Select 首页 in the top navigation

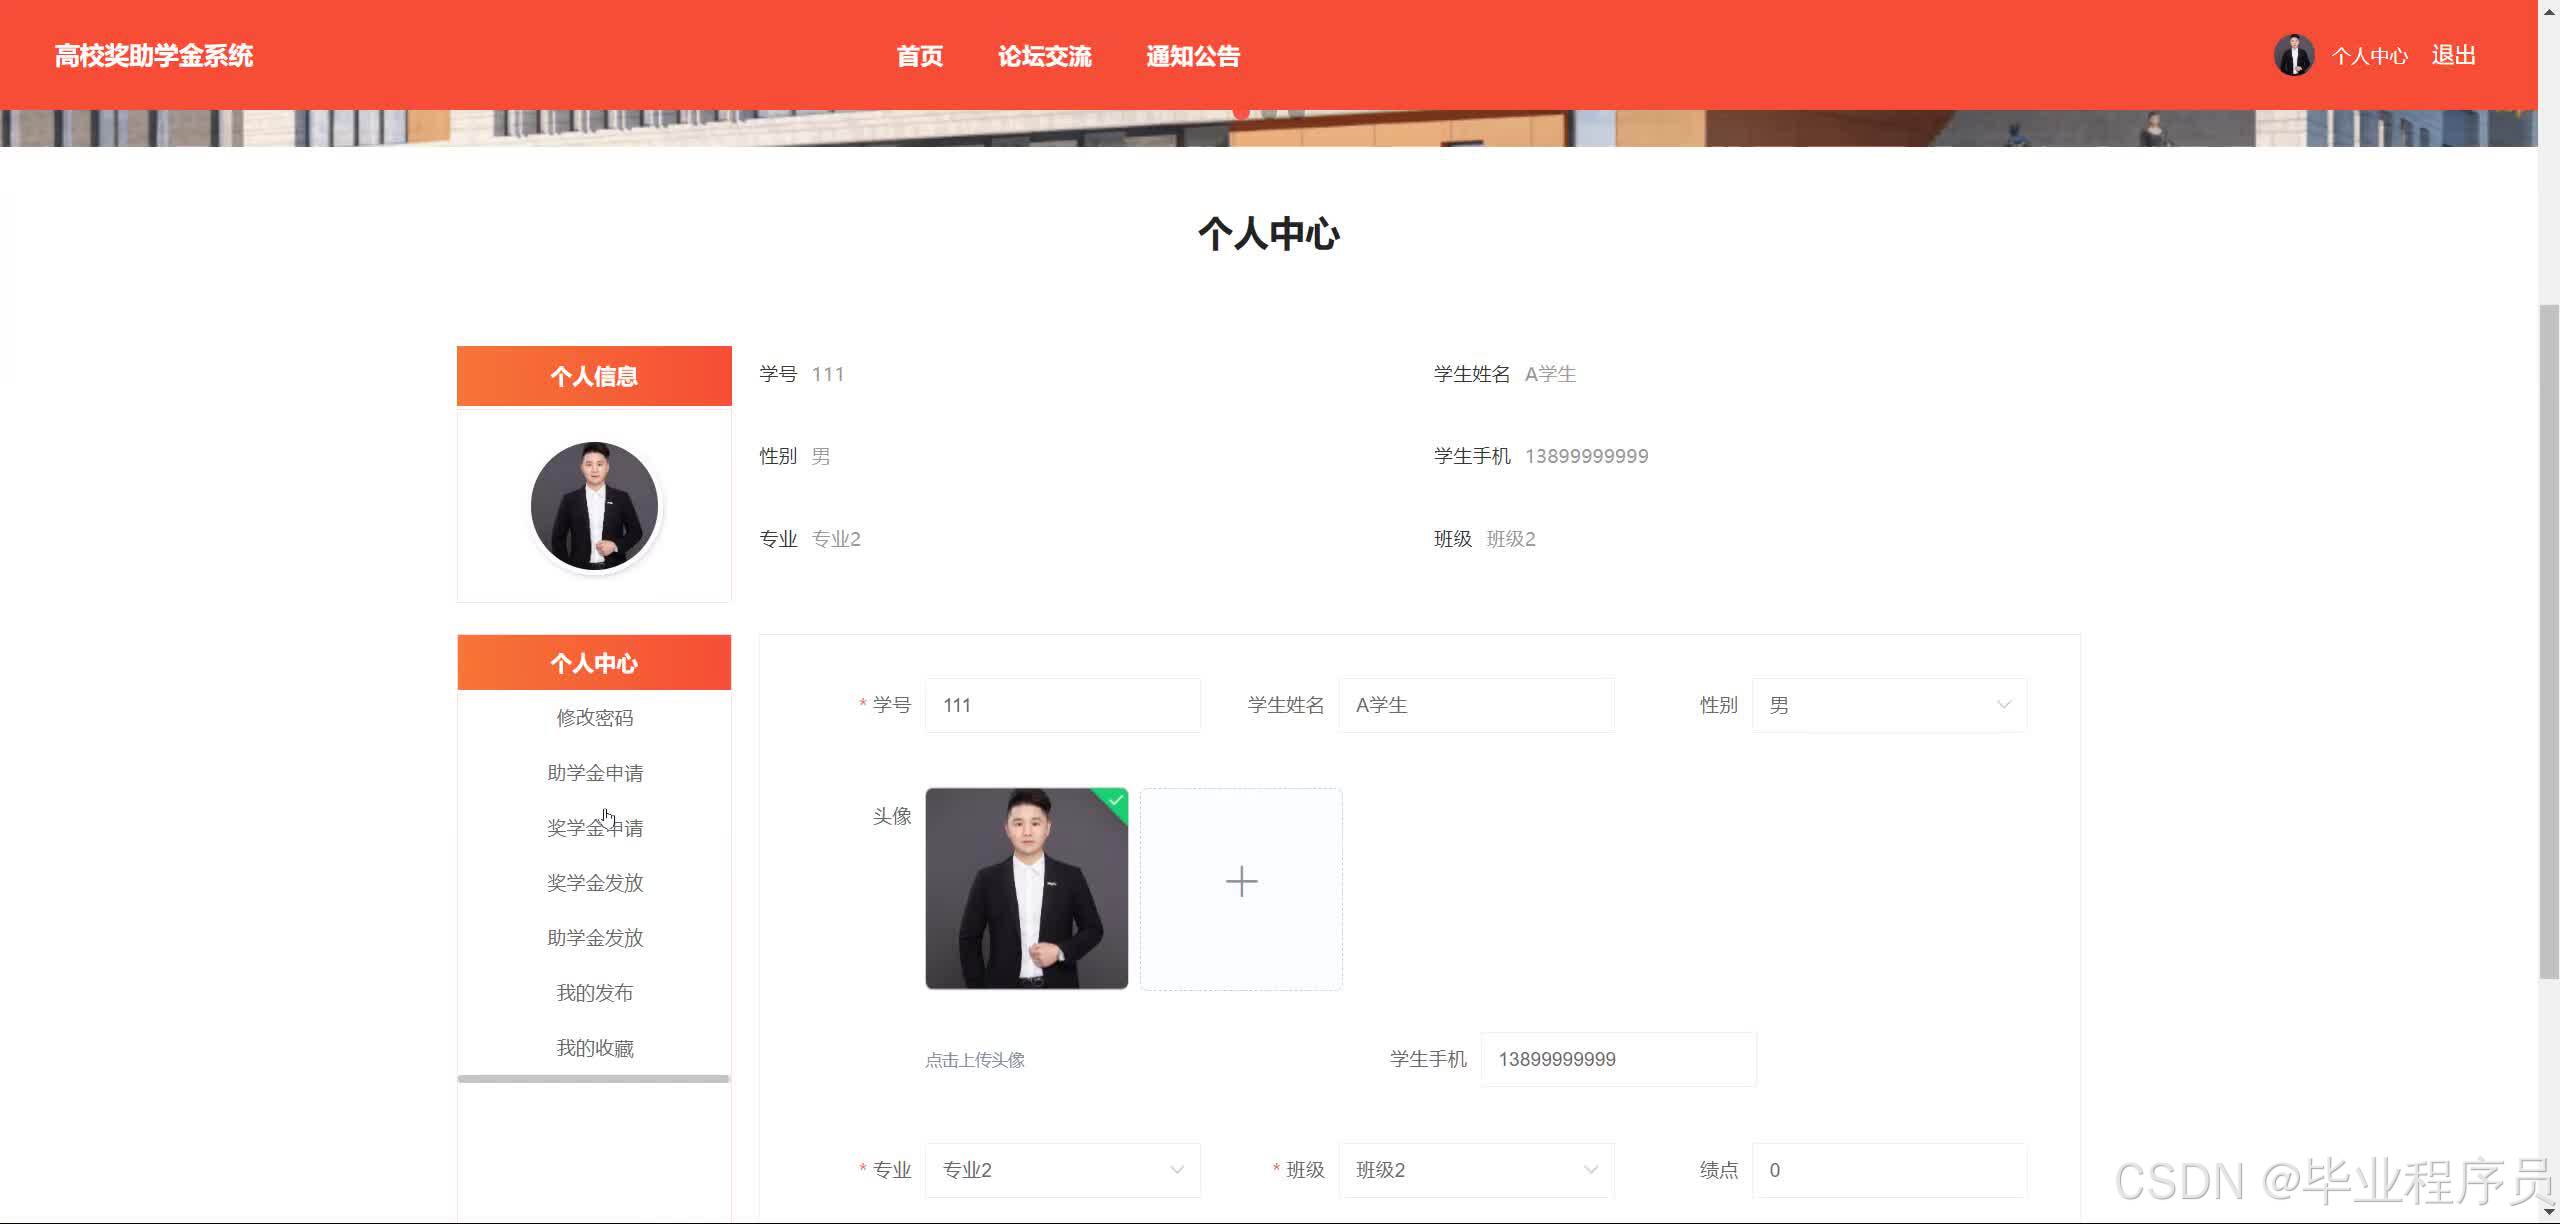point(919,56)
